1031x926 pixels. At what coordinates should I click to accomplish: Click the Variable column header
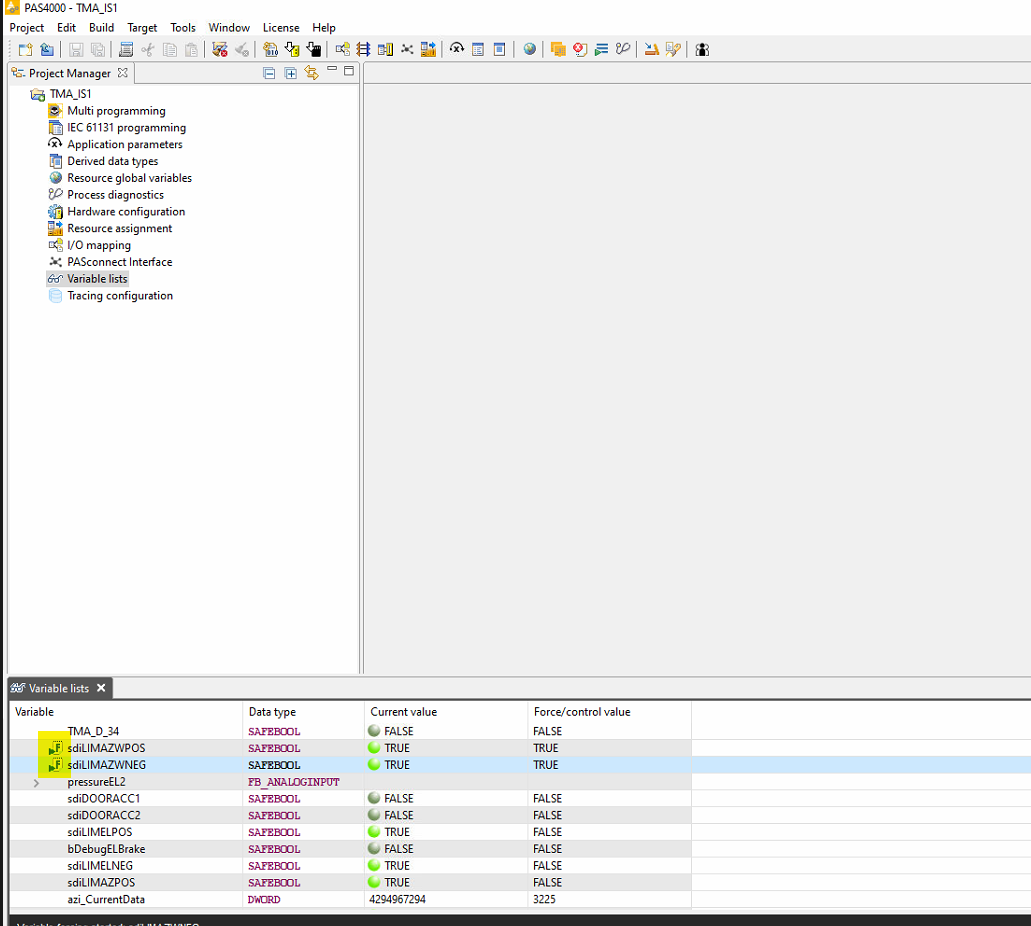tap(126, 712)
